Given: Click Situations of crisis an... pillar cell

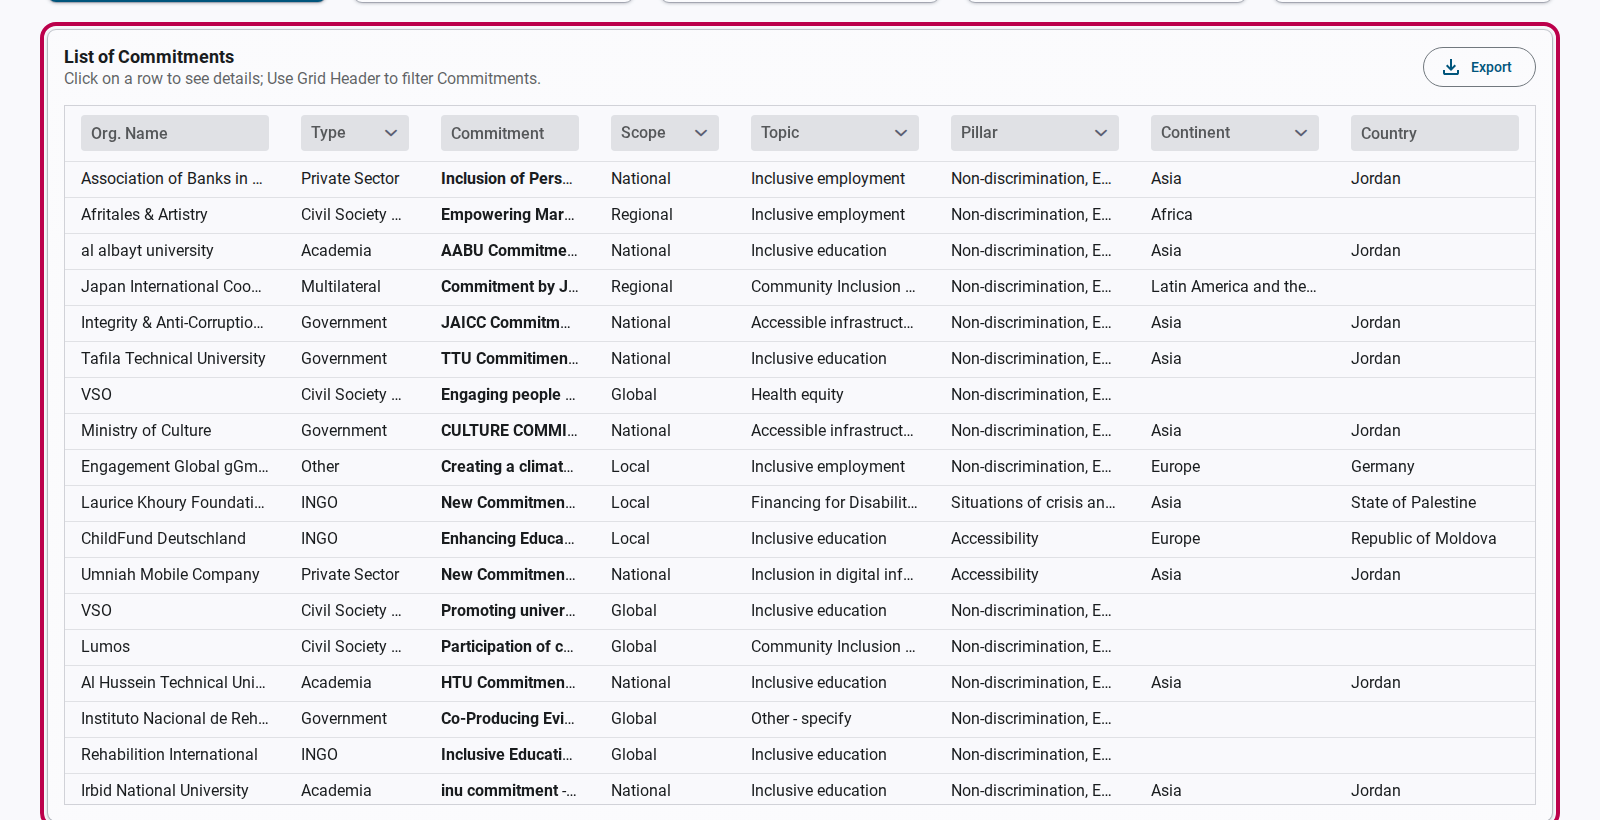Looking at the screenshot, I should [1033, 503].
